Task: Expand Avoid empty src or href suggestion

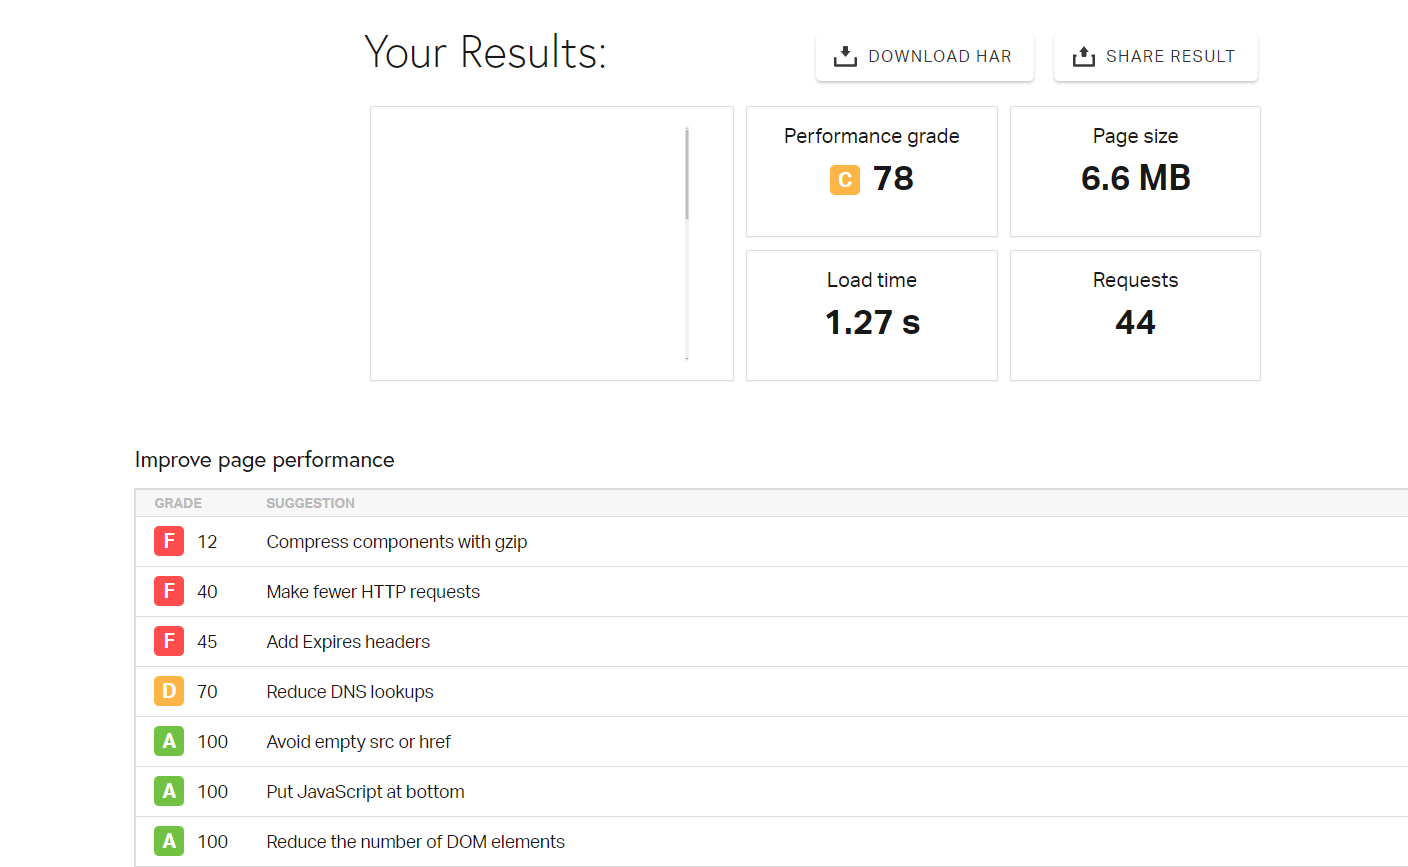Action: 771,741
